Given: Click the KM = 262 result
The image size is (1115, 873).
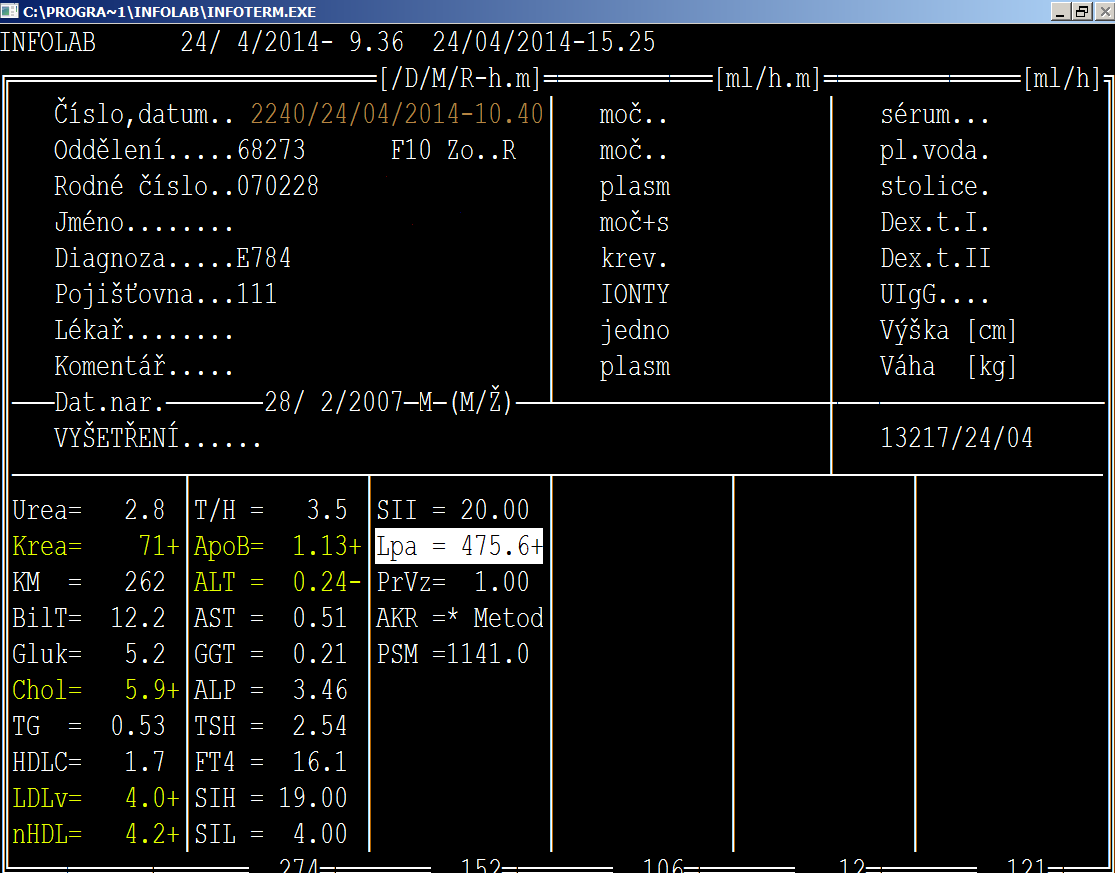Looking at the screenshot, I should click(x=89, y=582).
